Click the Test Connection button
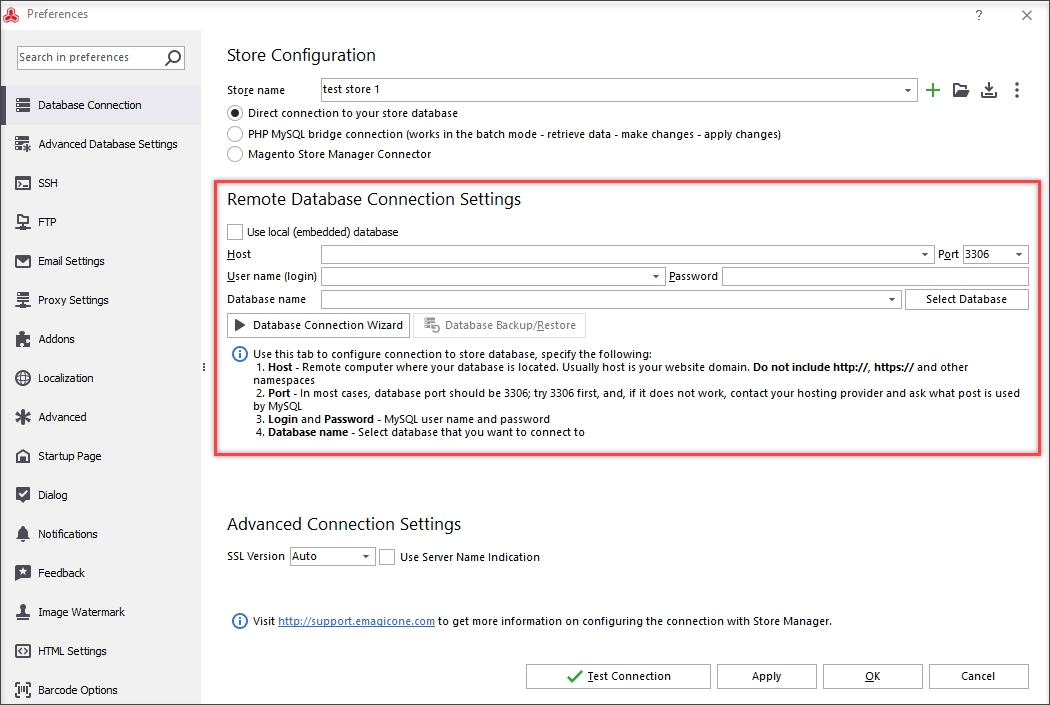 pyautogui.click(x=618, y=676)
